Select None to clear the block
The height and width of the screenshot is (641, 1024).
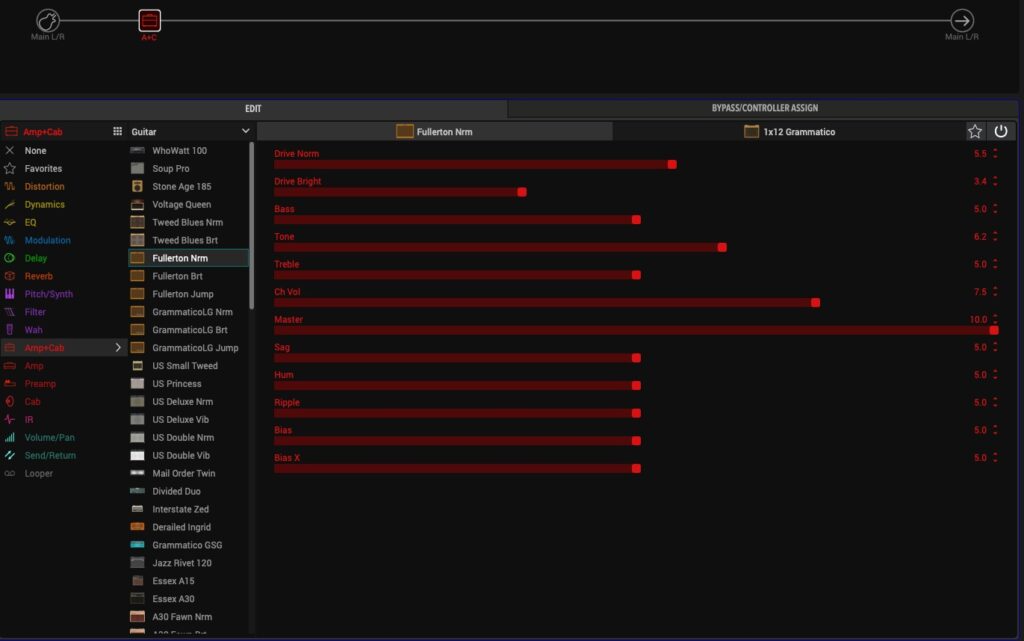pos(35,151)
